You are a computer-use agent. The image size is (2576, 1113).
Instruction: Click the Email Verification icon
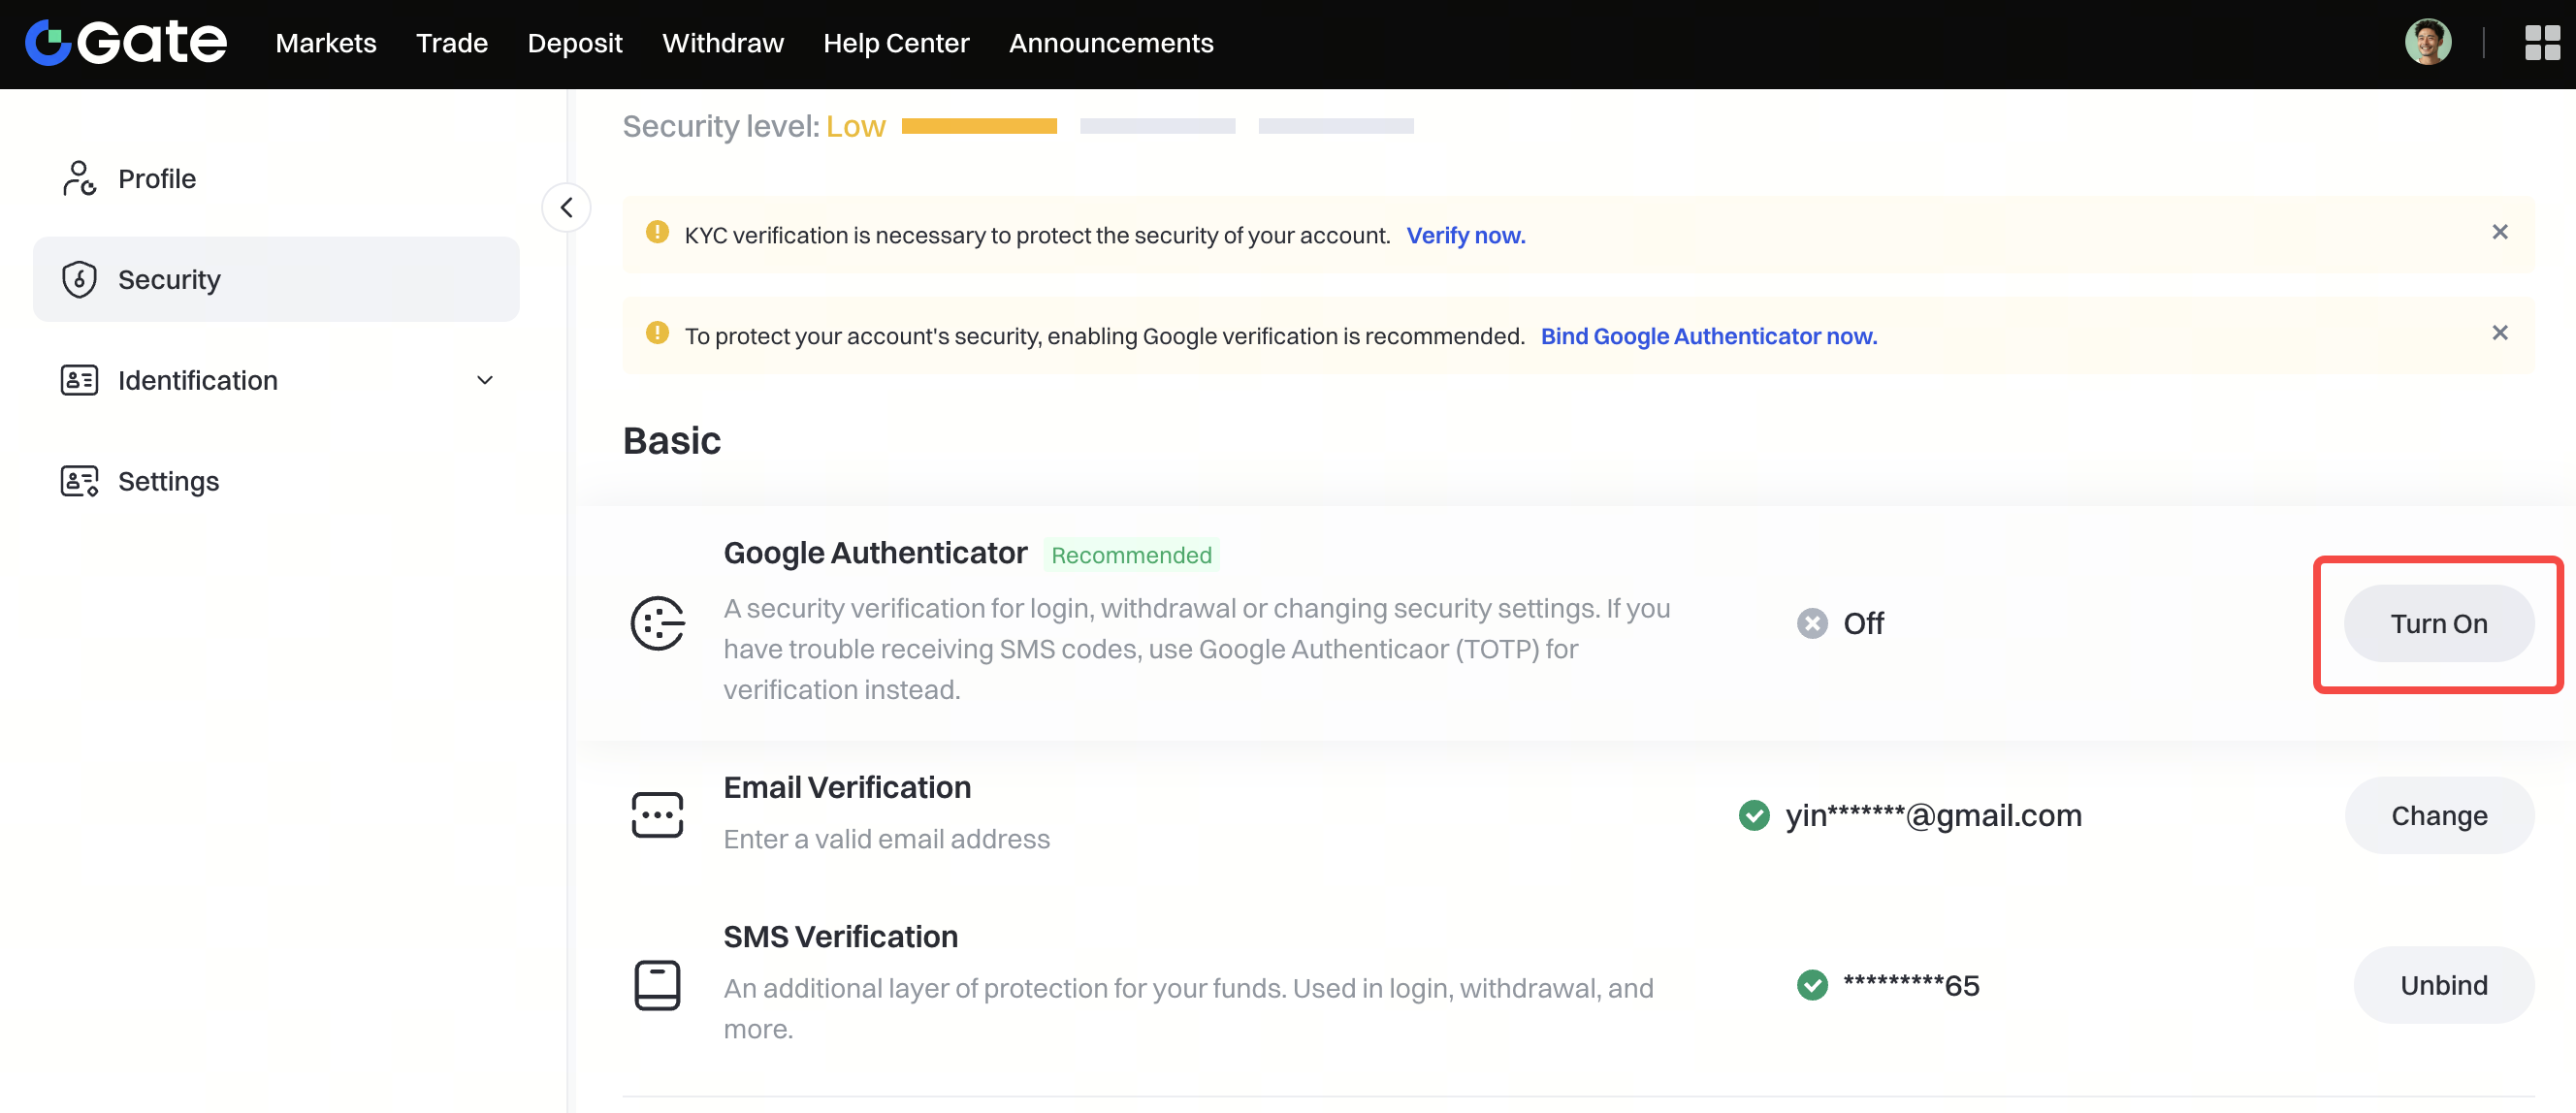coord(657,815)
